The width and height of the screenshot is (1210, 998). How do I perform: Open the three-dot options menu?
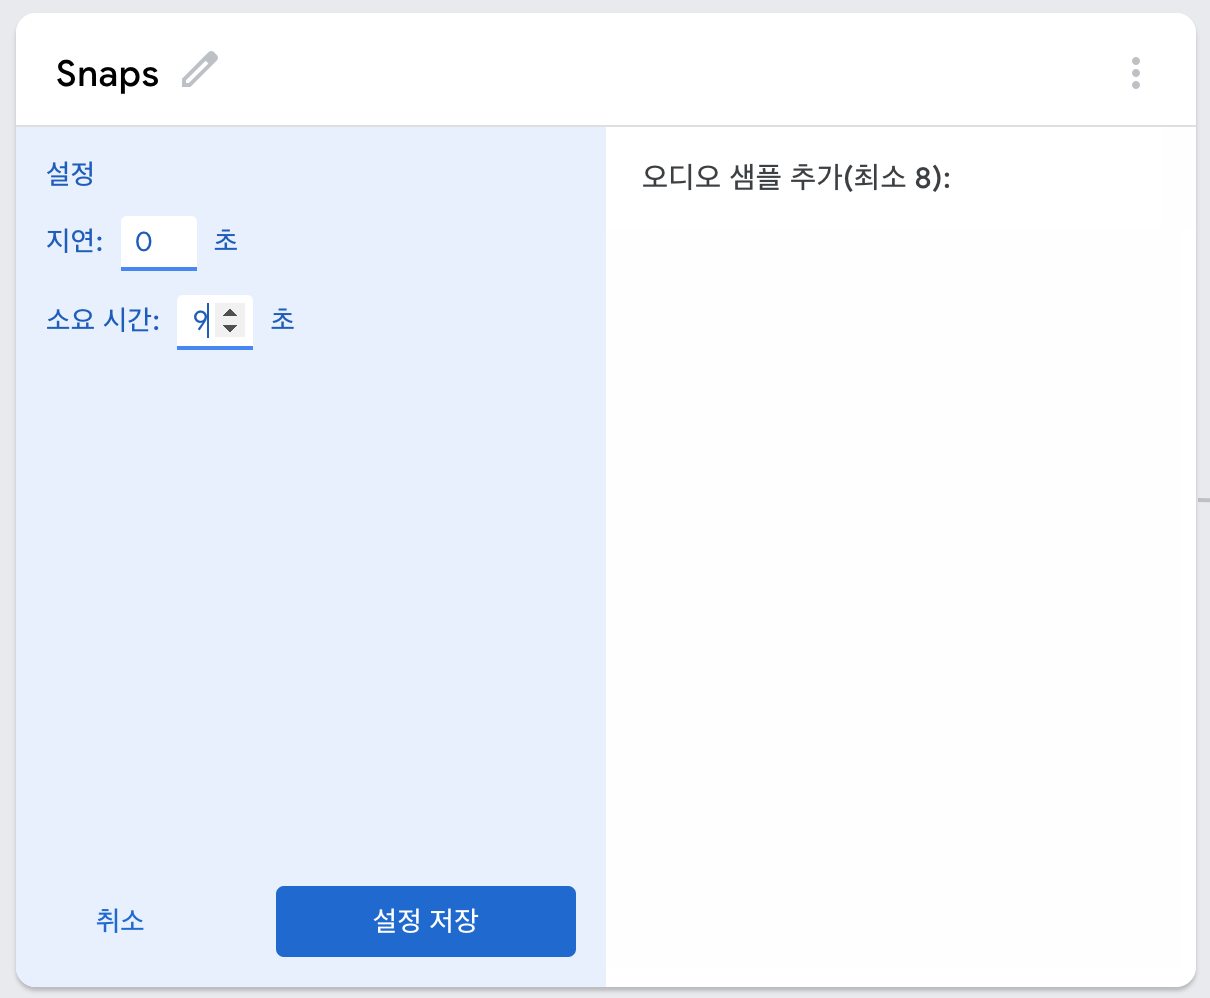(1136, 73)
